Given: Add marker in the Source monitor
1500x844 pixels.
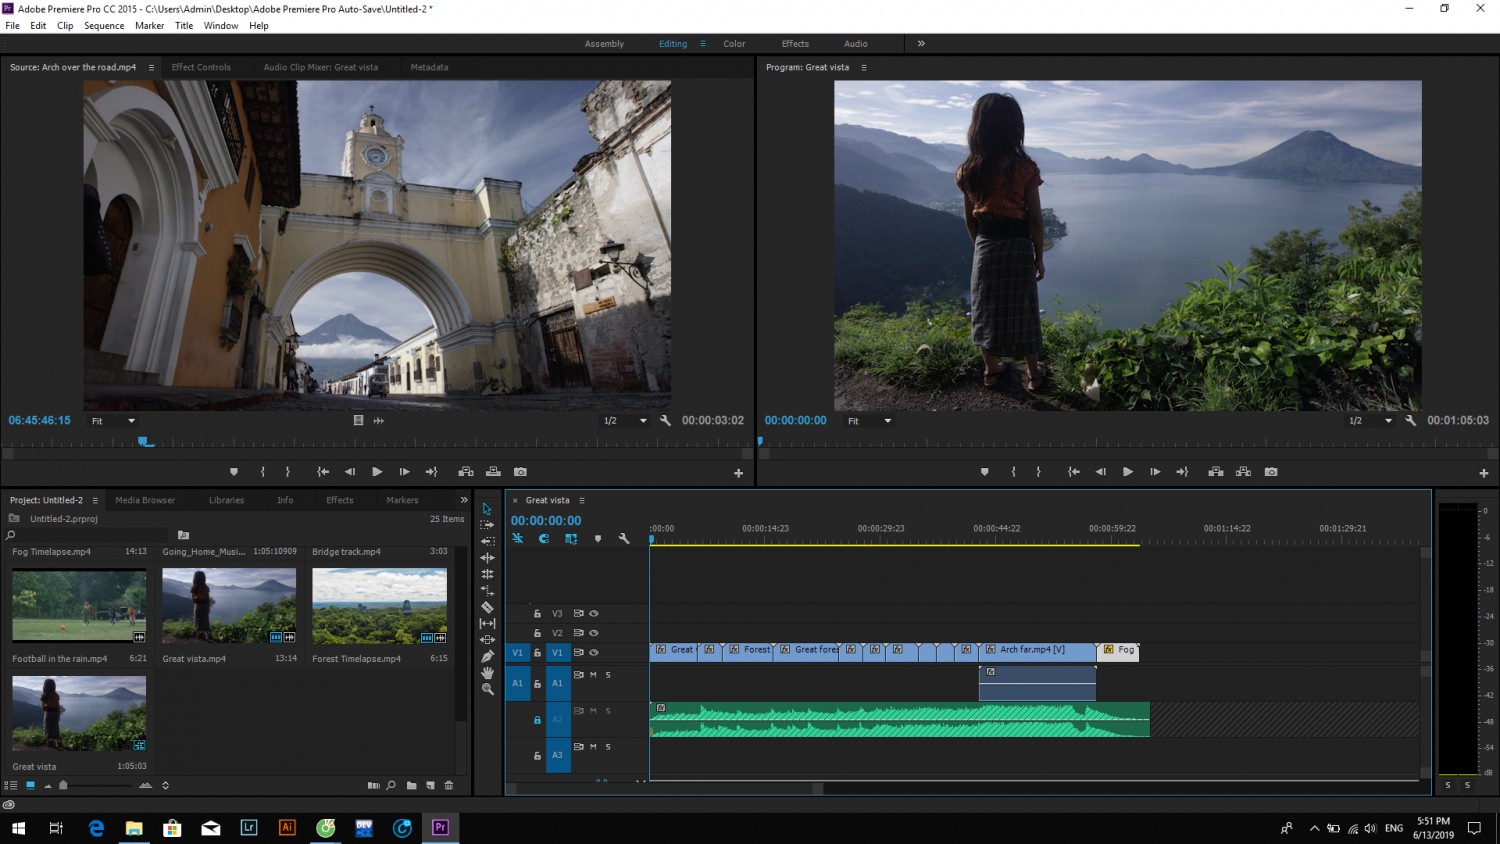Looking at the screenshot, I should tap(234, 472).
